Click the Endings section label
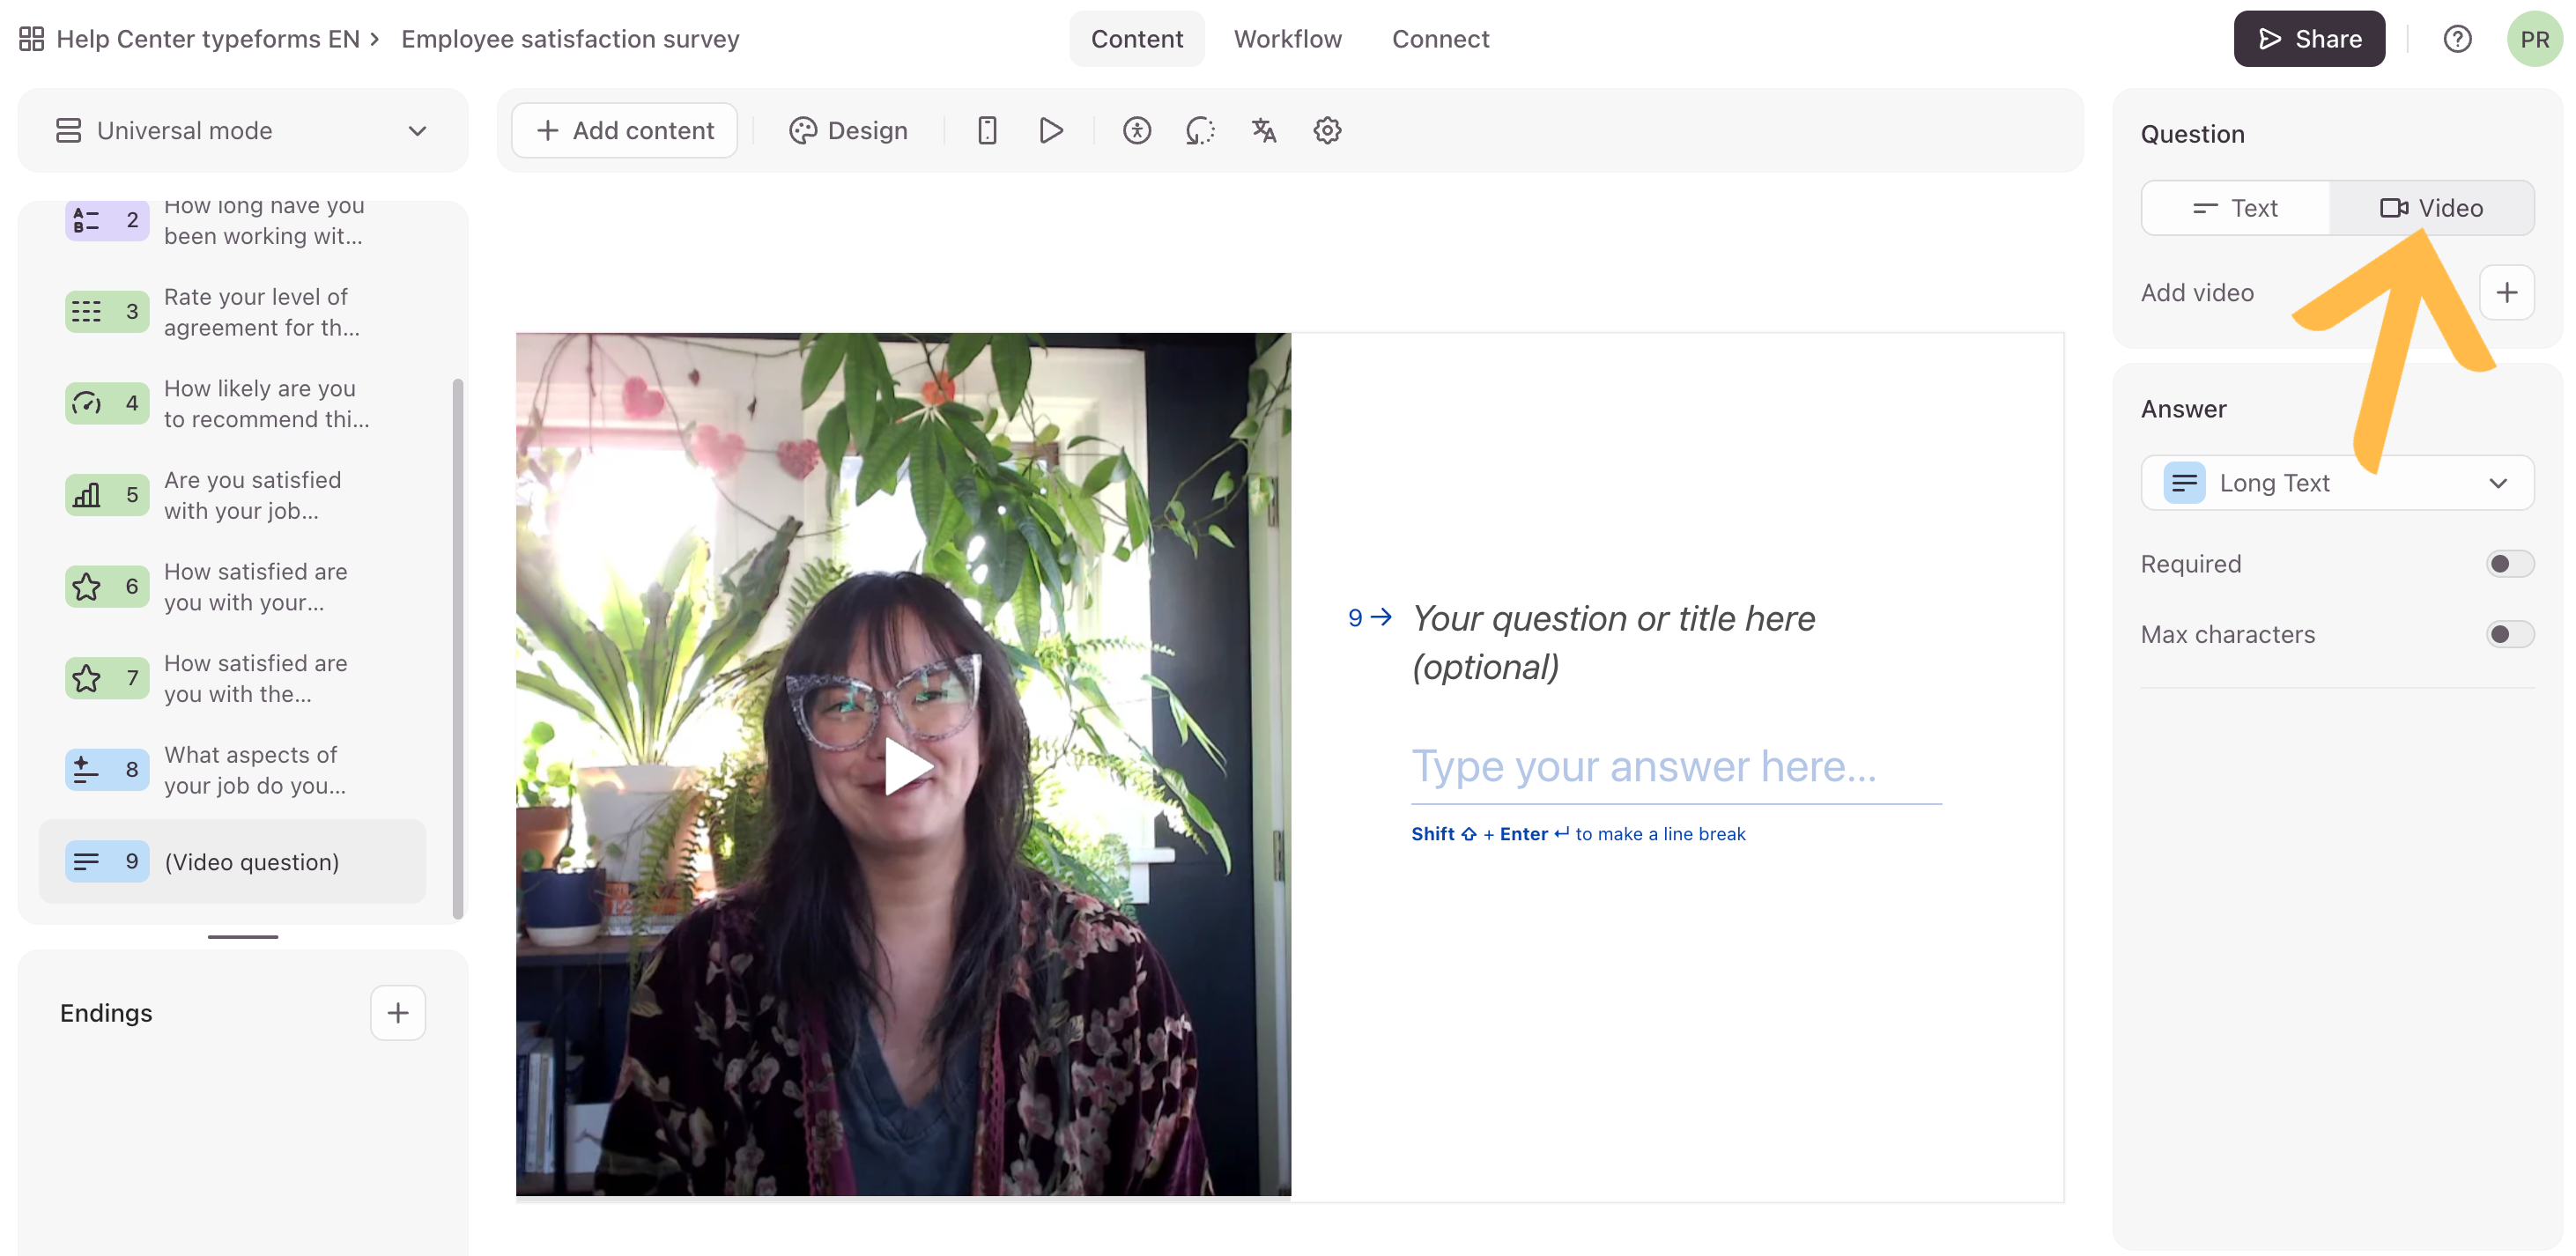2576x1256 pixels. pyautogui.click(x=106, y=1013)
